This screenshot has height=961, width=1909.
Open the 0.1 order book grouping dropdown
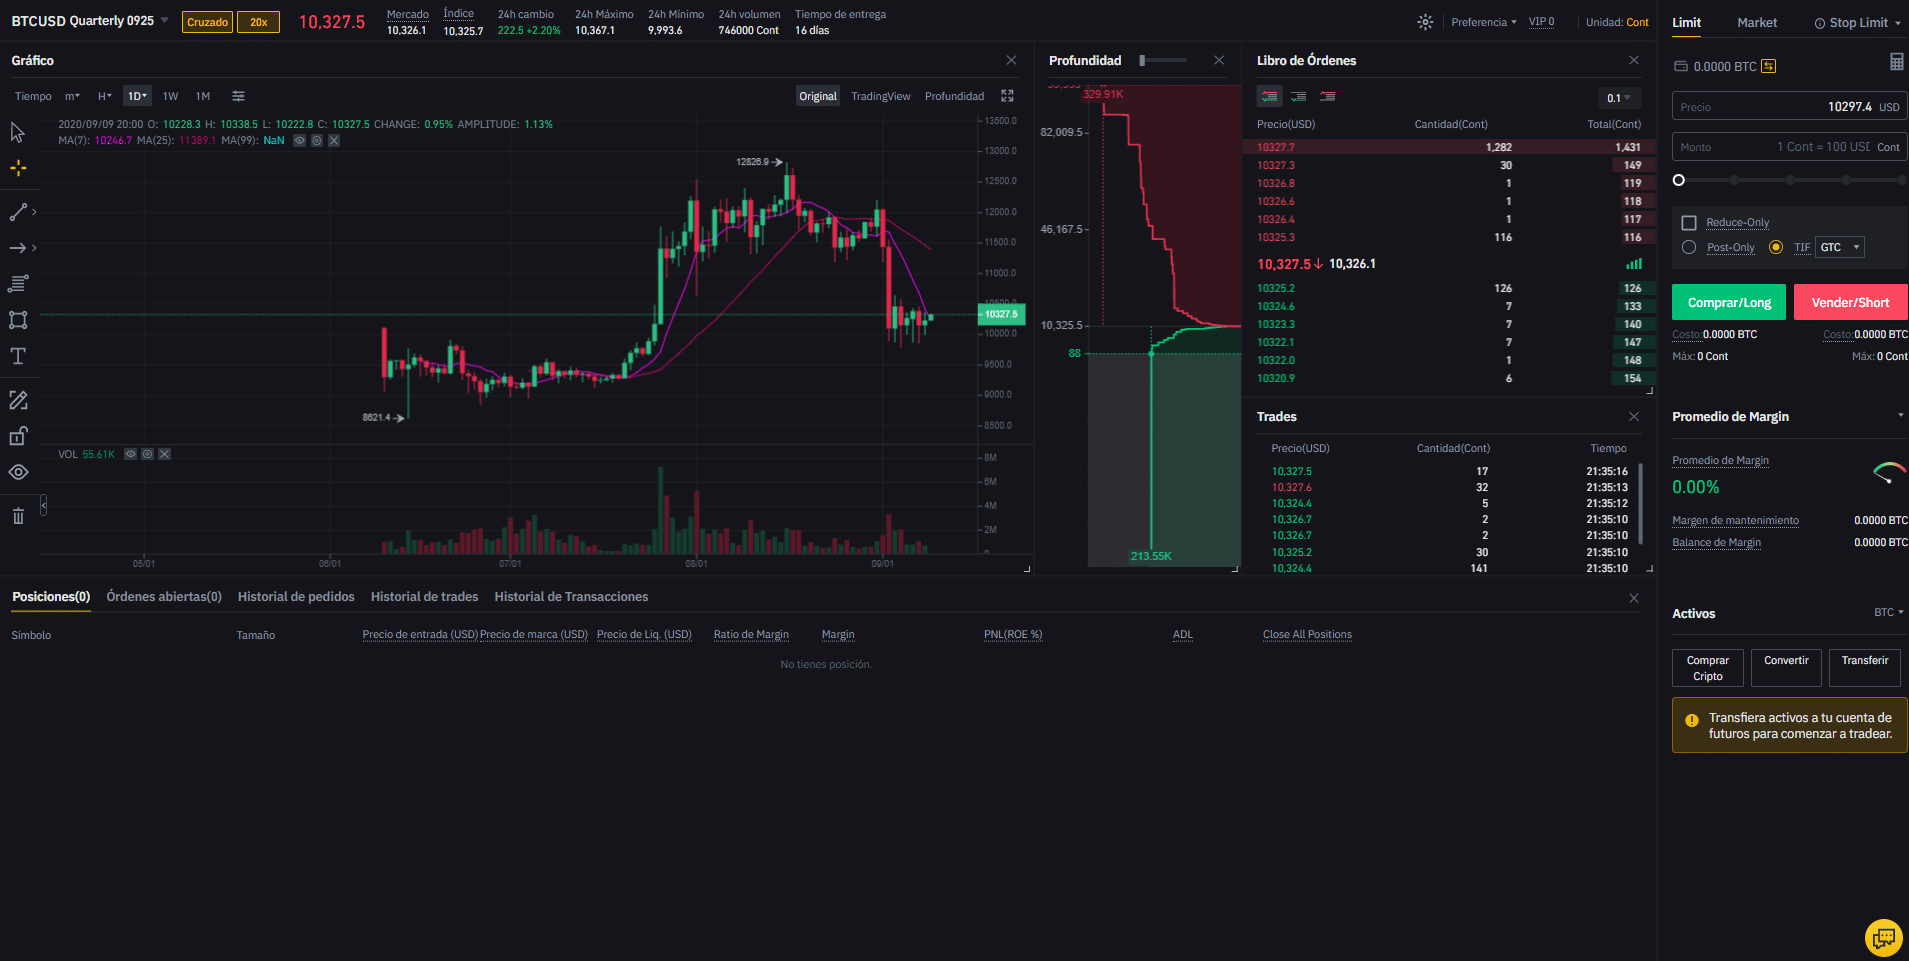coord(1619,98)
